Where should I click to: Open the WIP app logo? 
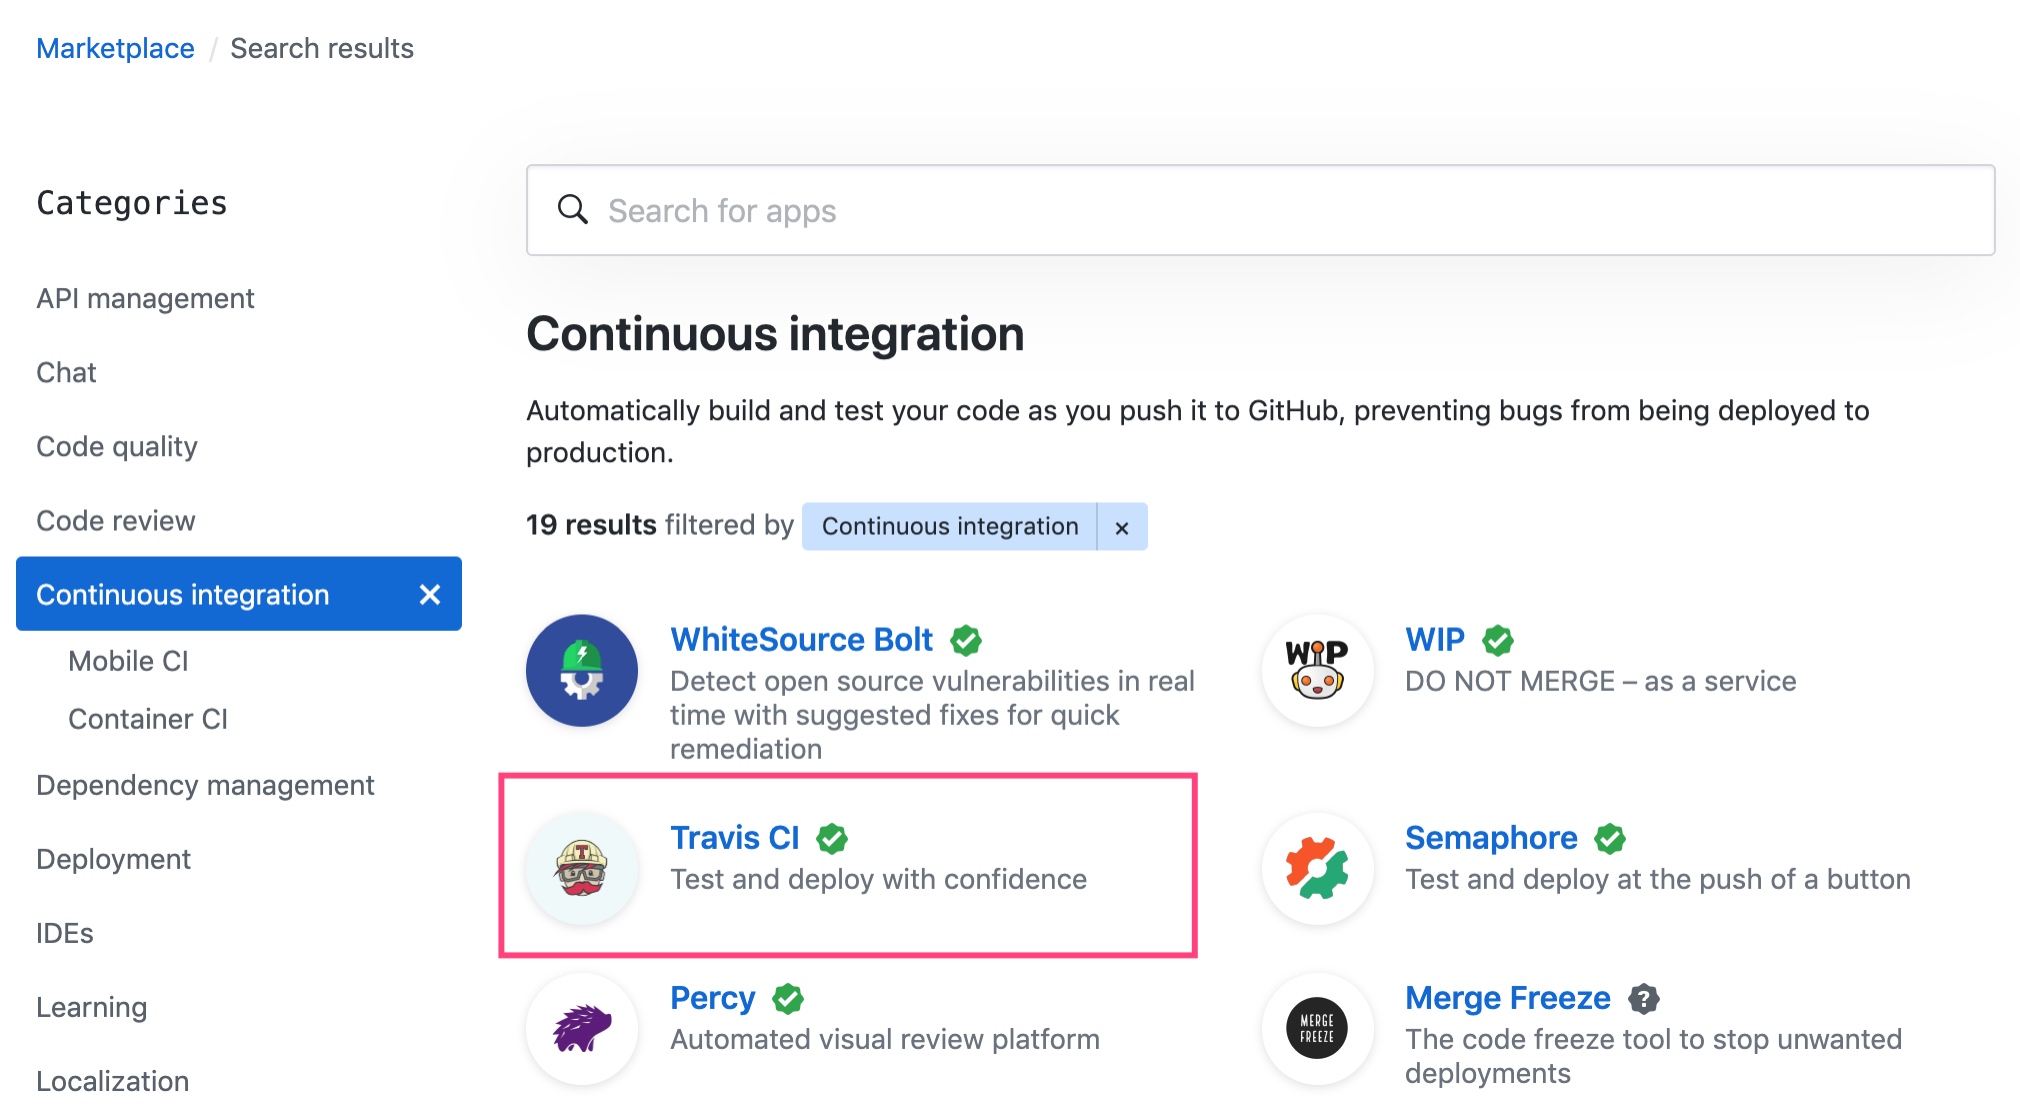(x=1317, y=670)
